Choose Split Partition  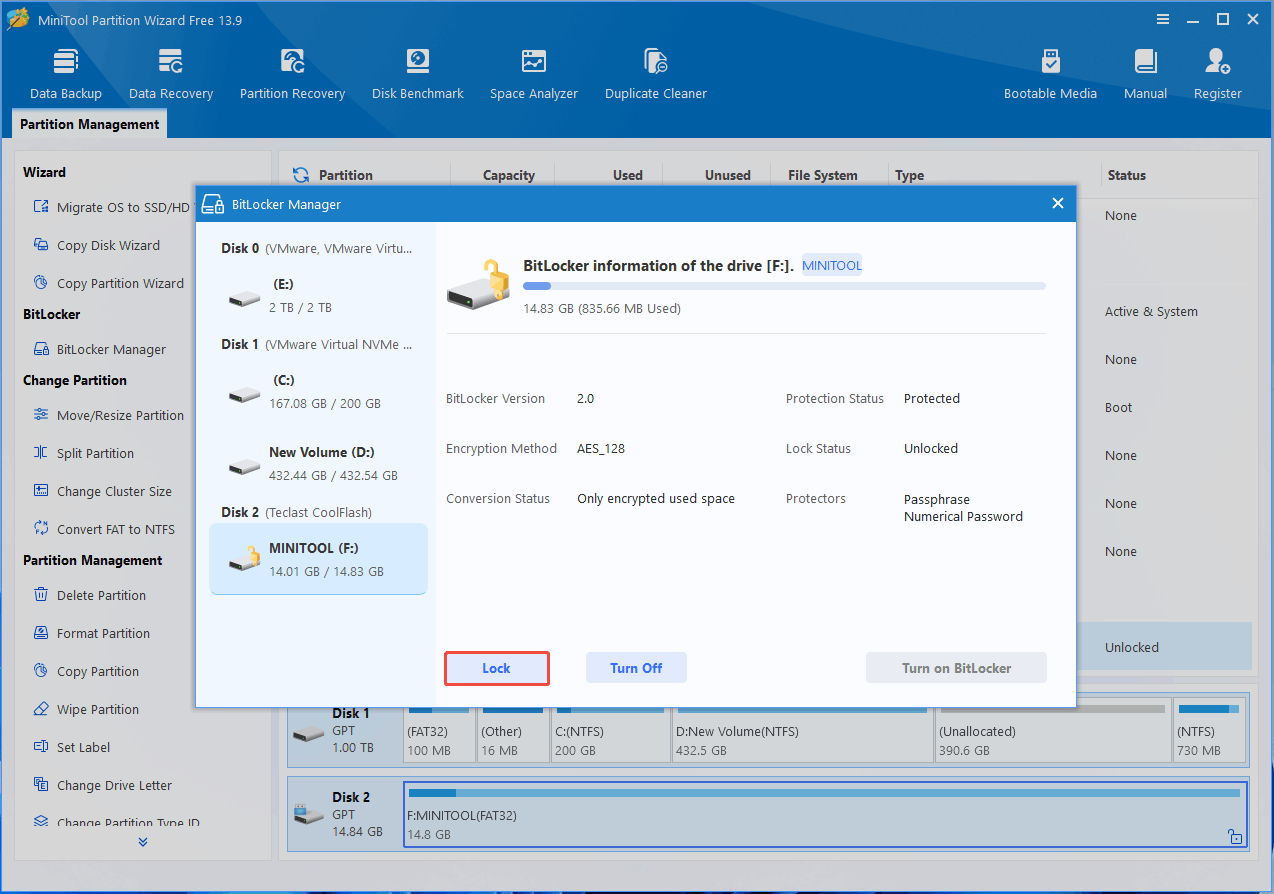click(83, 453)
